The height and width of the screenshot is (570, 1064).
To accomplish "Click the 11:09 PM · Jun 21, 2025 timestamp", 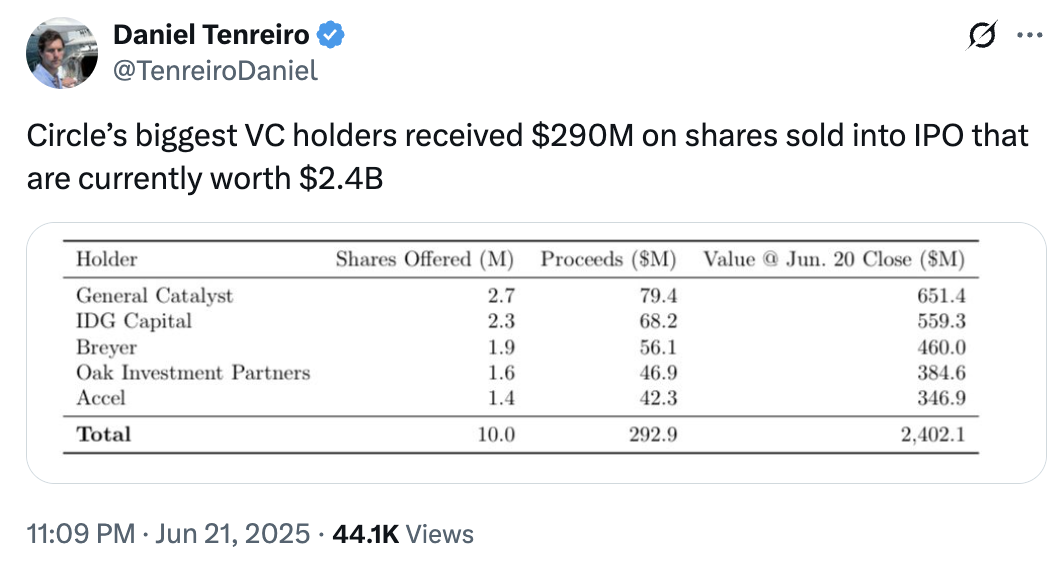I will click(168, 534).
